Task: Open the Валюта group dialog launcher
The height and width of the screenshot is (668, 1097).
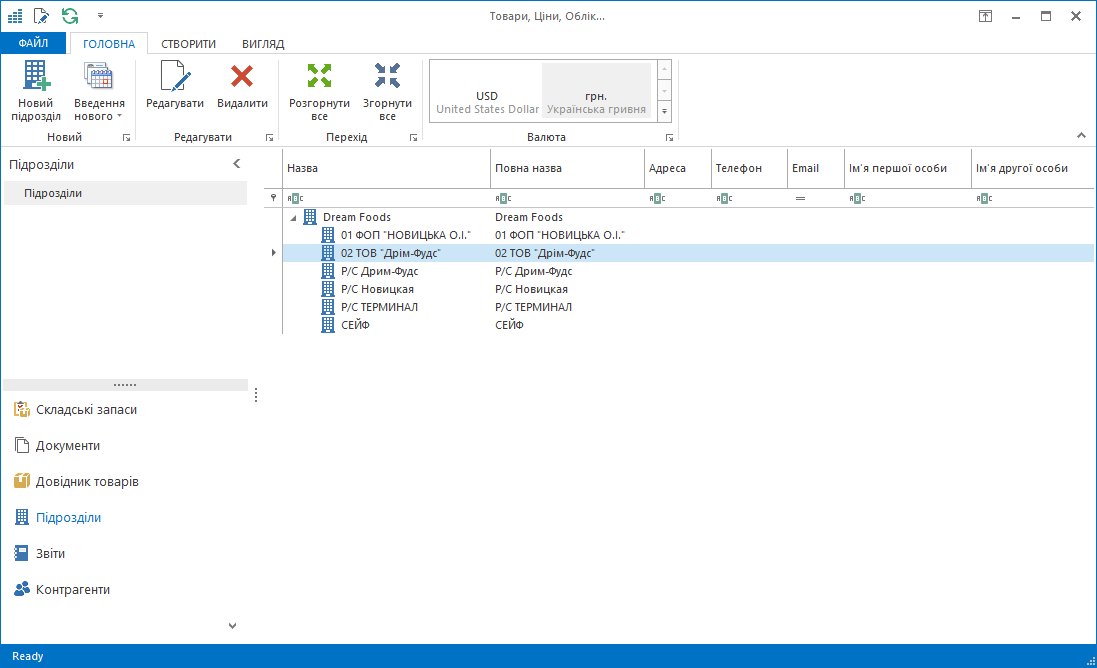Action: pyautogui.click(x=670, y=138)
